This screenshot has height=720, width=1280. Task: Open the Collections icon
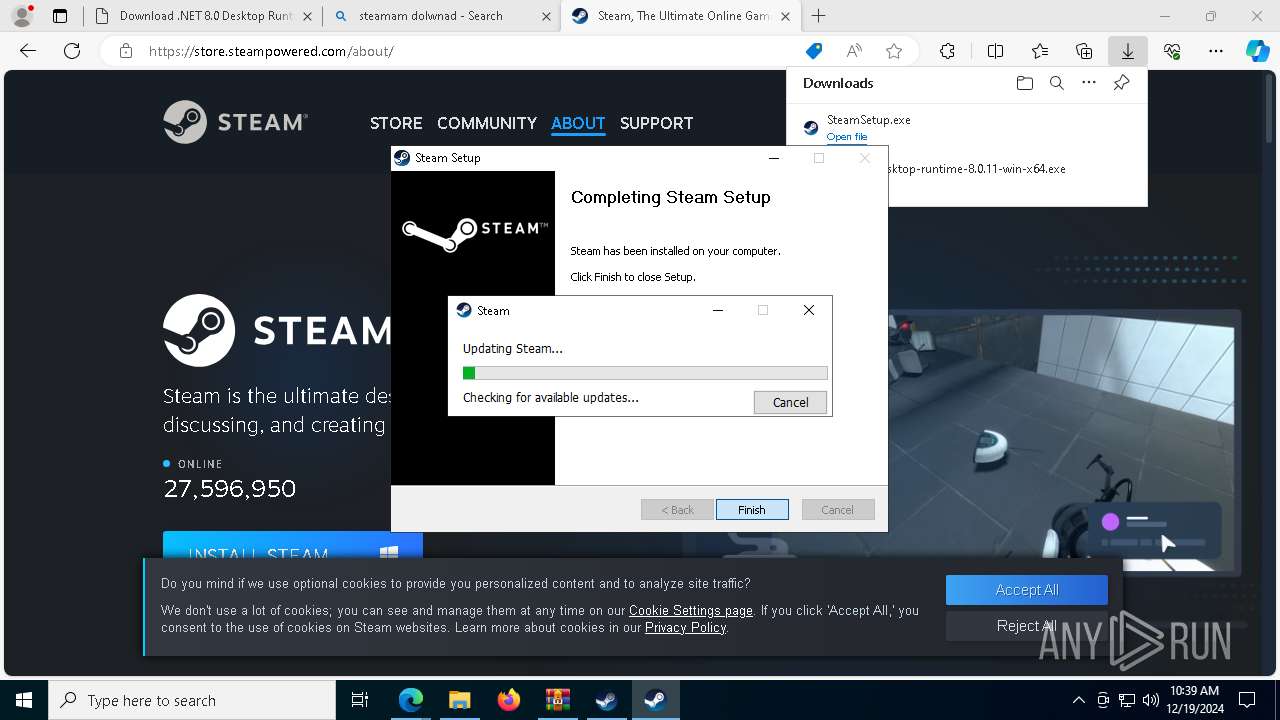tap(1084, 51)
